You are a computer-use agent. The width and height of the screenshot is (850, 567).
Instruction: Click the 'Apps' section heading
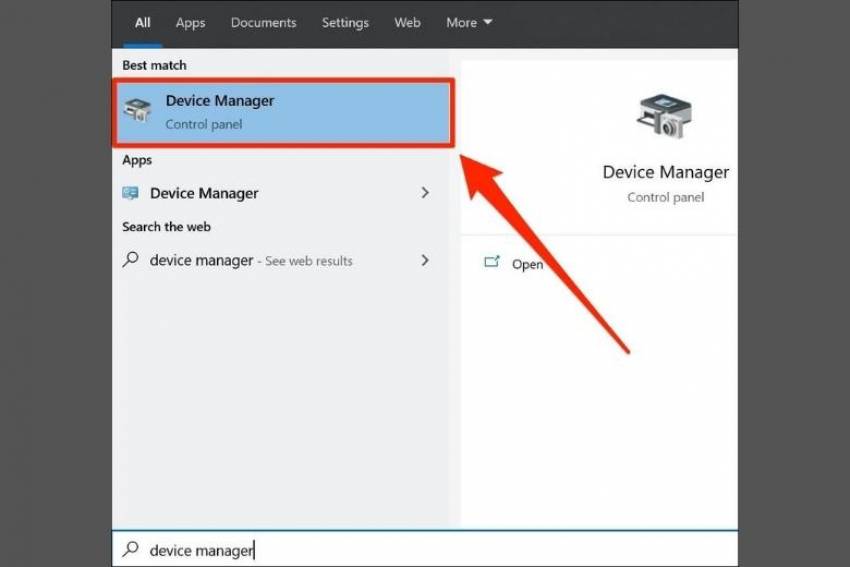point(137,160)
